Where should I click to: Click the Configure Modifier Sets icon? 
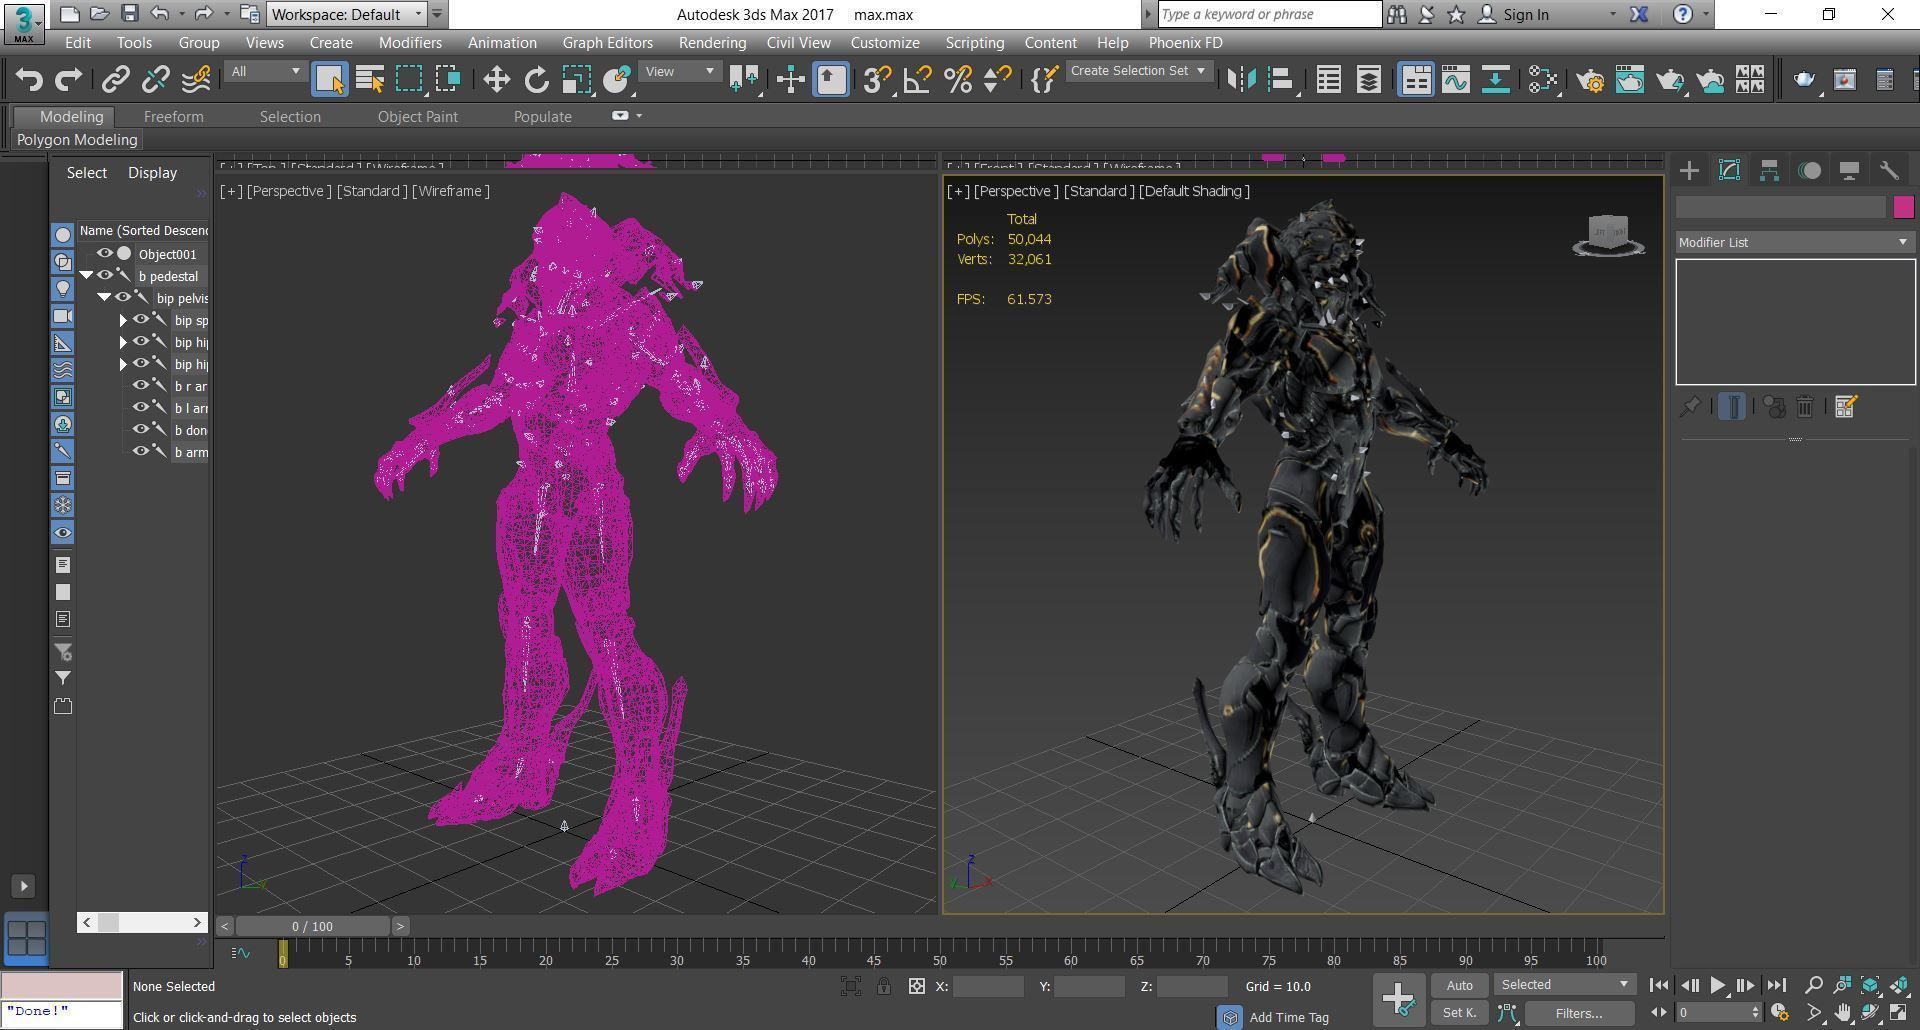pos(1846,407)
